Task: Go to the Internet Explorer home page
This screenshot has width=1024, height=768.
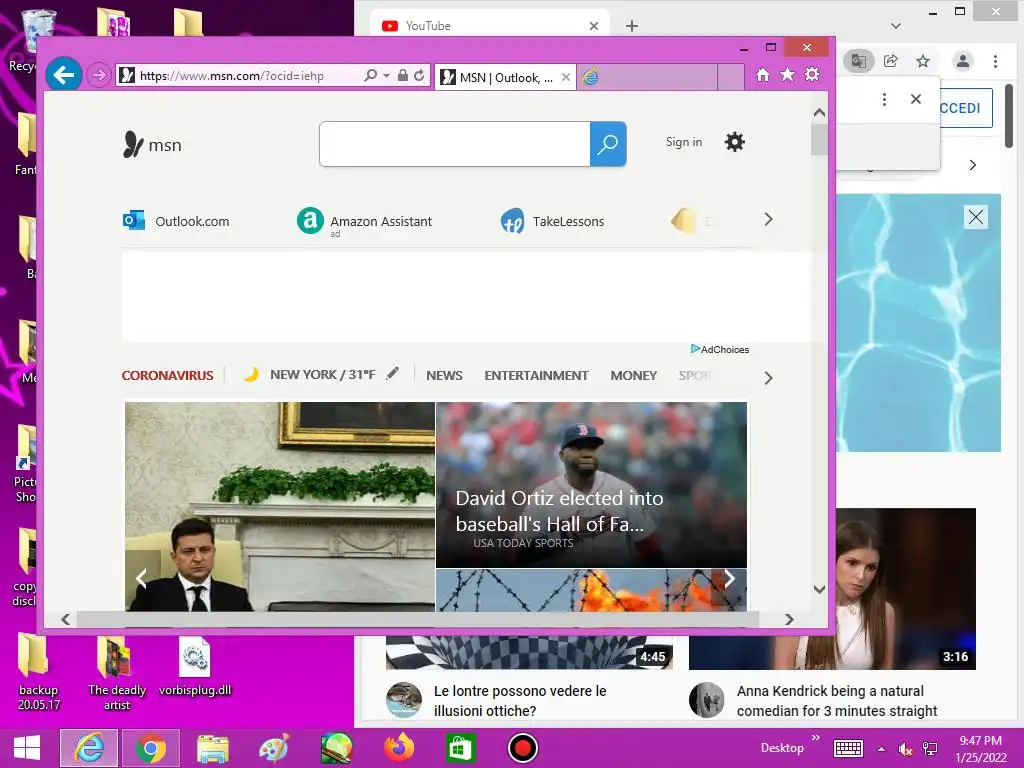Action: point(763,75)
